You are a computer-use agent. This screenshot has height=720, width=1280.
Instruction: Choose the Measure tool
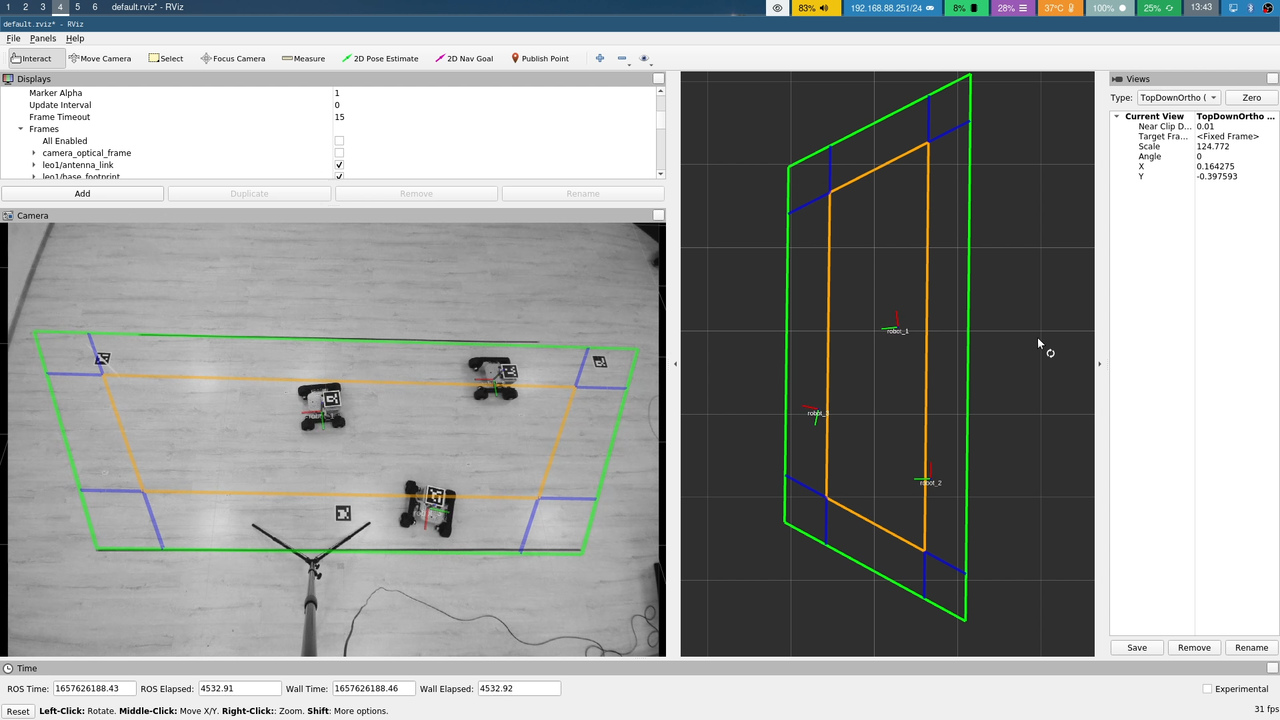click(304, 58)
